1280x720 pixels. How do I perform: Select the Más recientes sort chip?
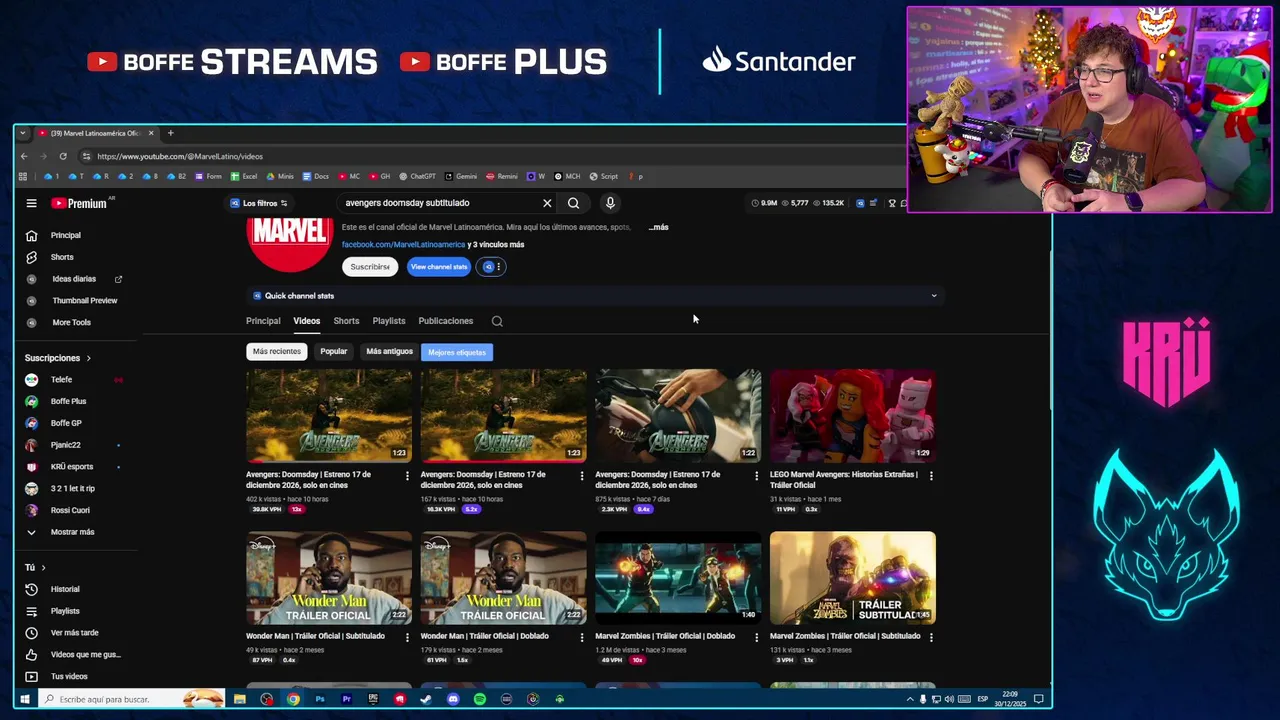pyautogui.click(x=277, y=352)
